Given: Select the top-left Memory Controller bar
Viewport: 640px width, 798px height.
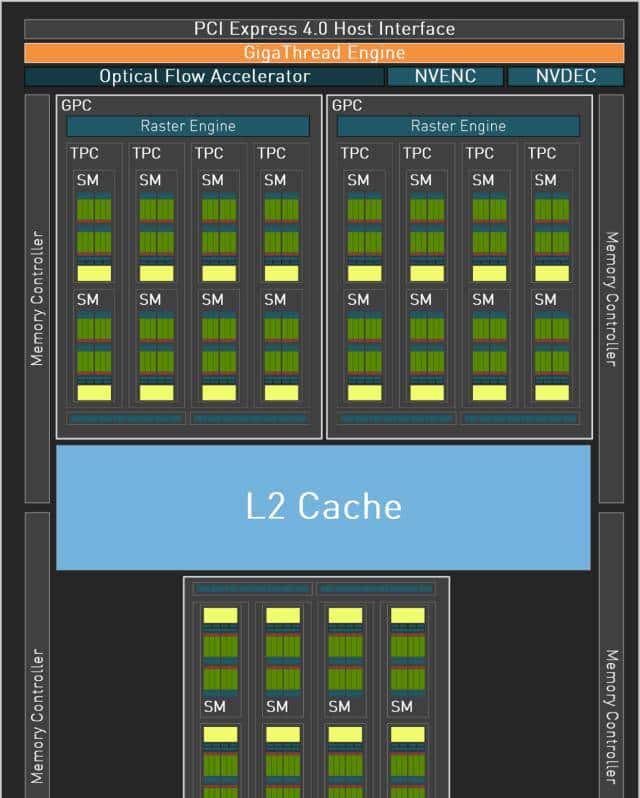Looking at the screenshot, I should [x=37, y=298].
